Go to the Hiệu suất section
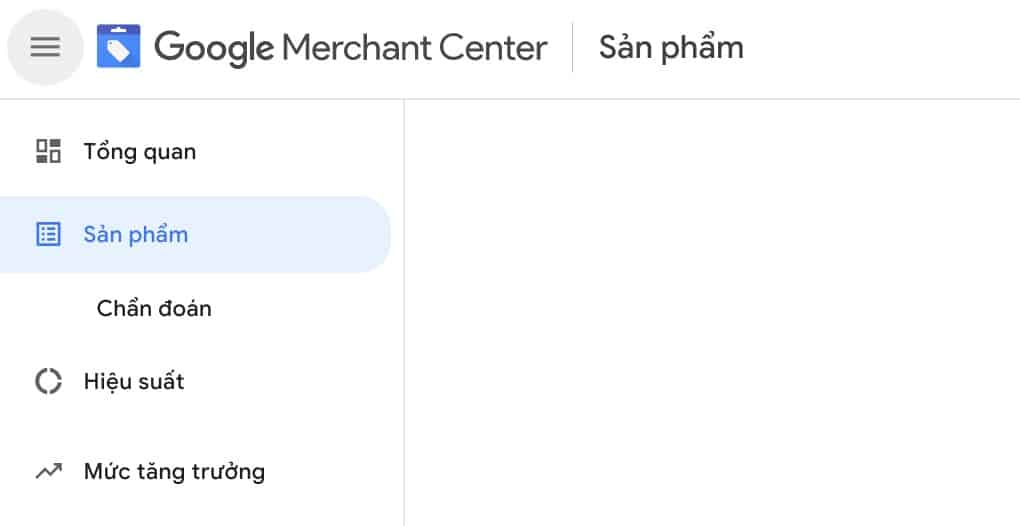 click(x=134, y=382)
